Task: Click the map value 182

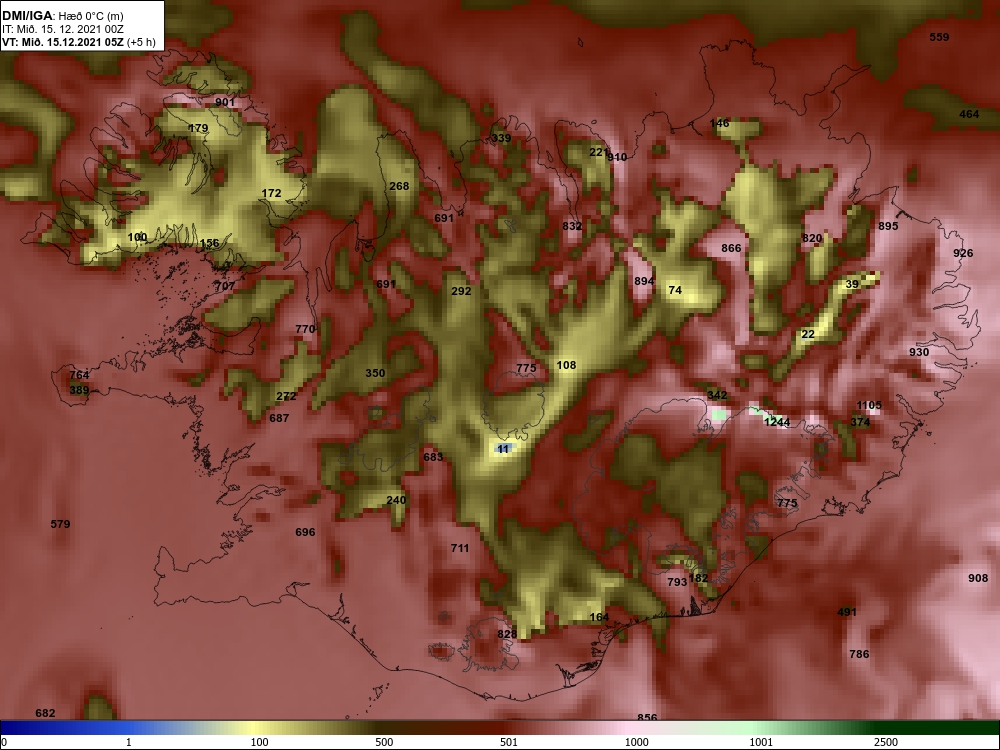Action: tap(698, 578)
